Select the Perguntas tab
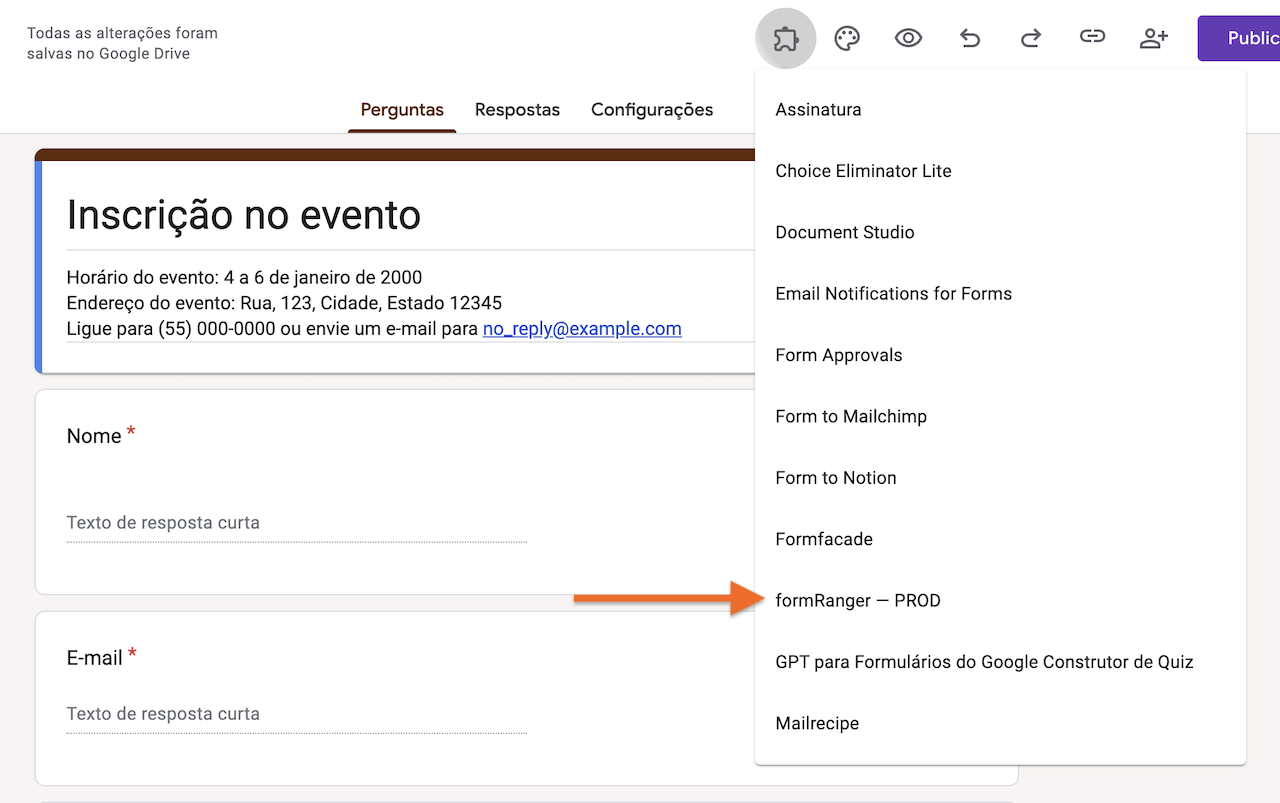The width and height of the screenshot is (1280, 803). coord(402,110)
